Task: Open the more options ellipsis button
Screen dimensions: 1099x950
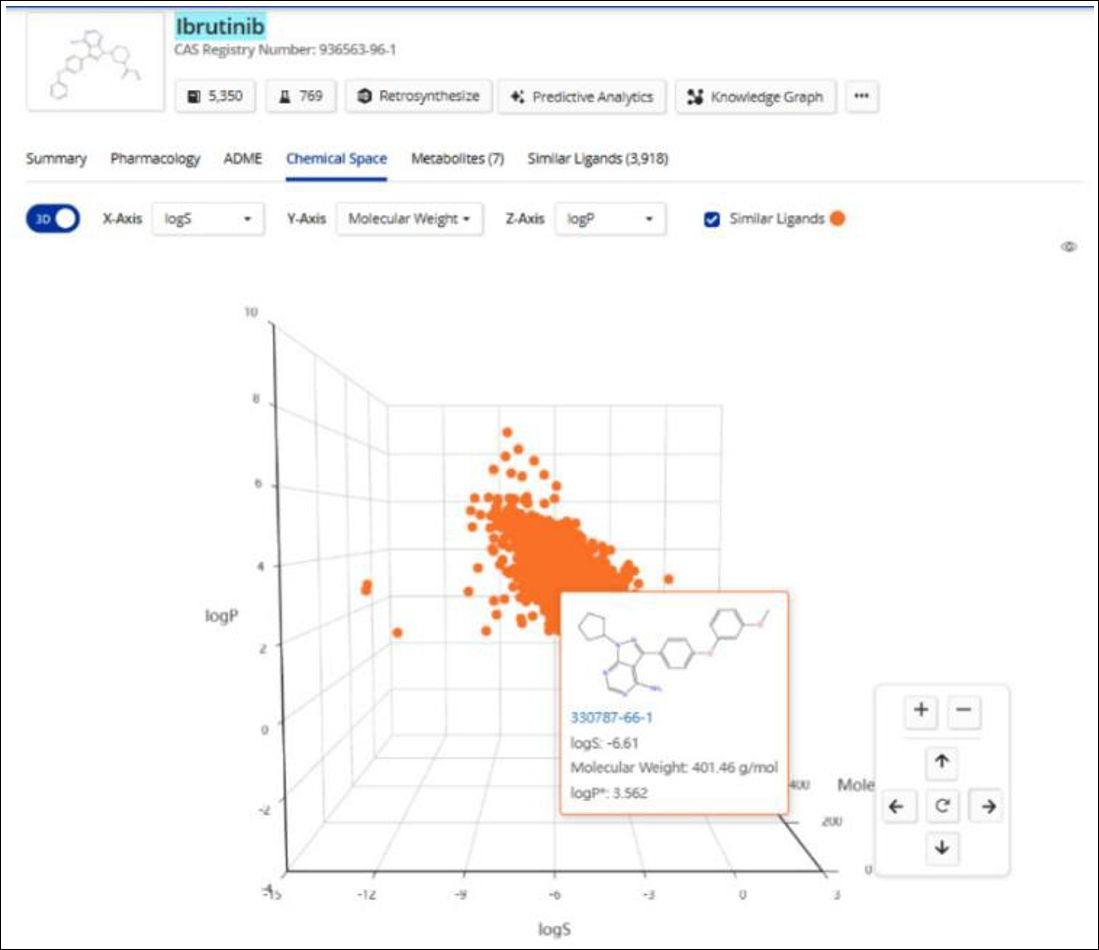Action: [x=862, y=97]
